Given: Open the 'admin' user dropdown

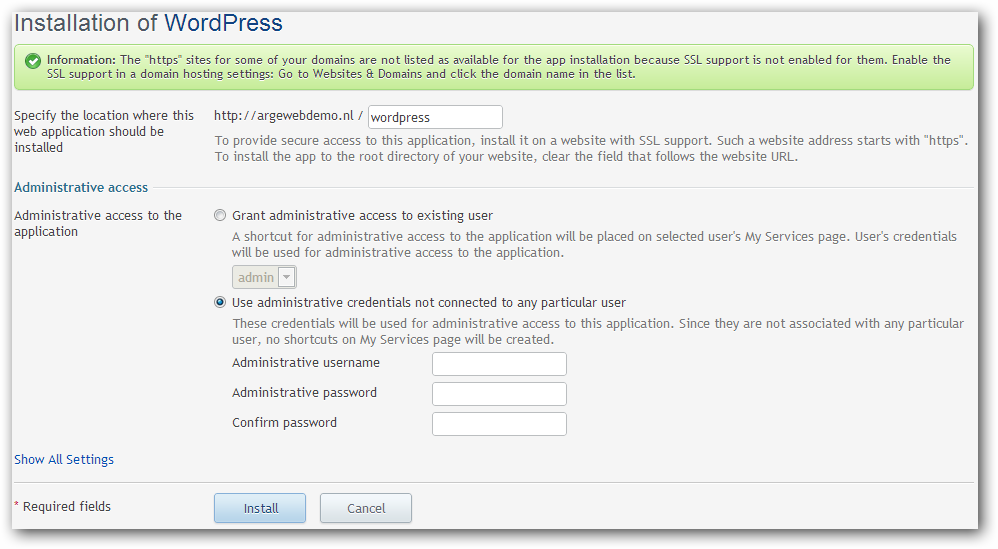Looking at the screenshot, I should click(x=264, y=277).
